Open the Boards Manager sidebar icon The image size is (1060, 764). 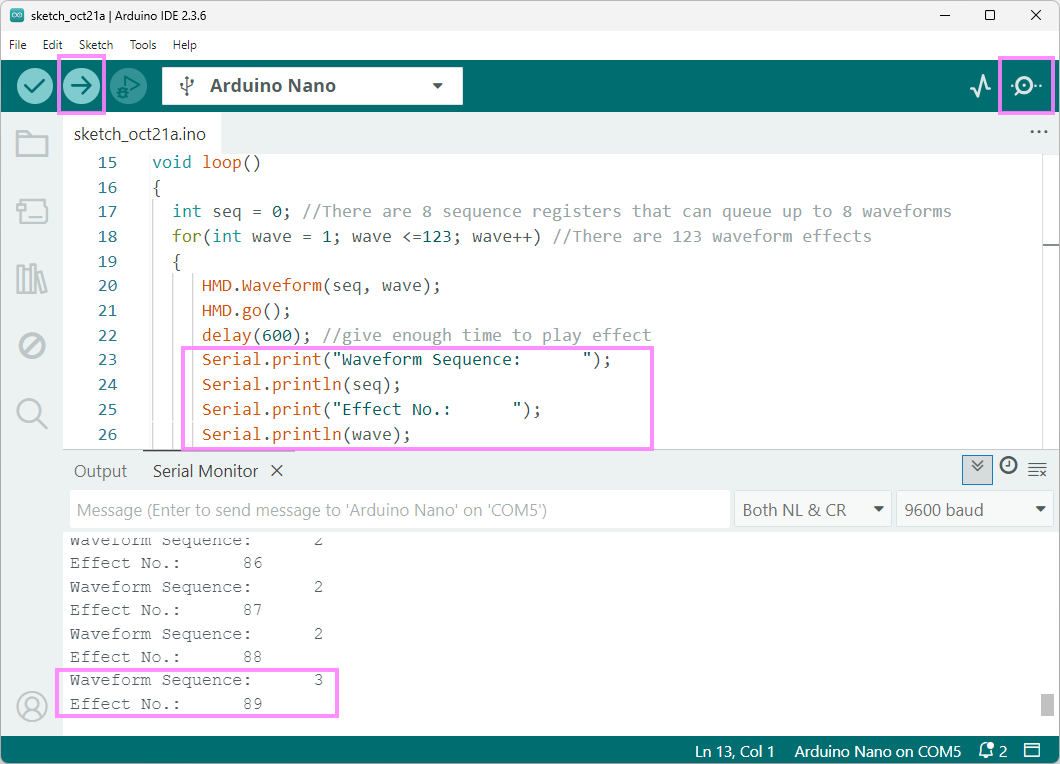coord(32,211)
